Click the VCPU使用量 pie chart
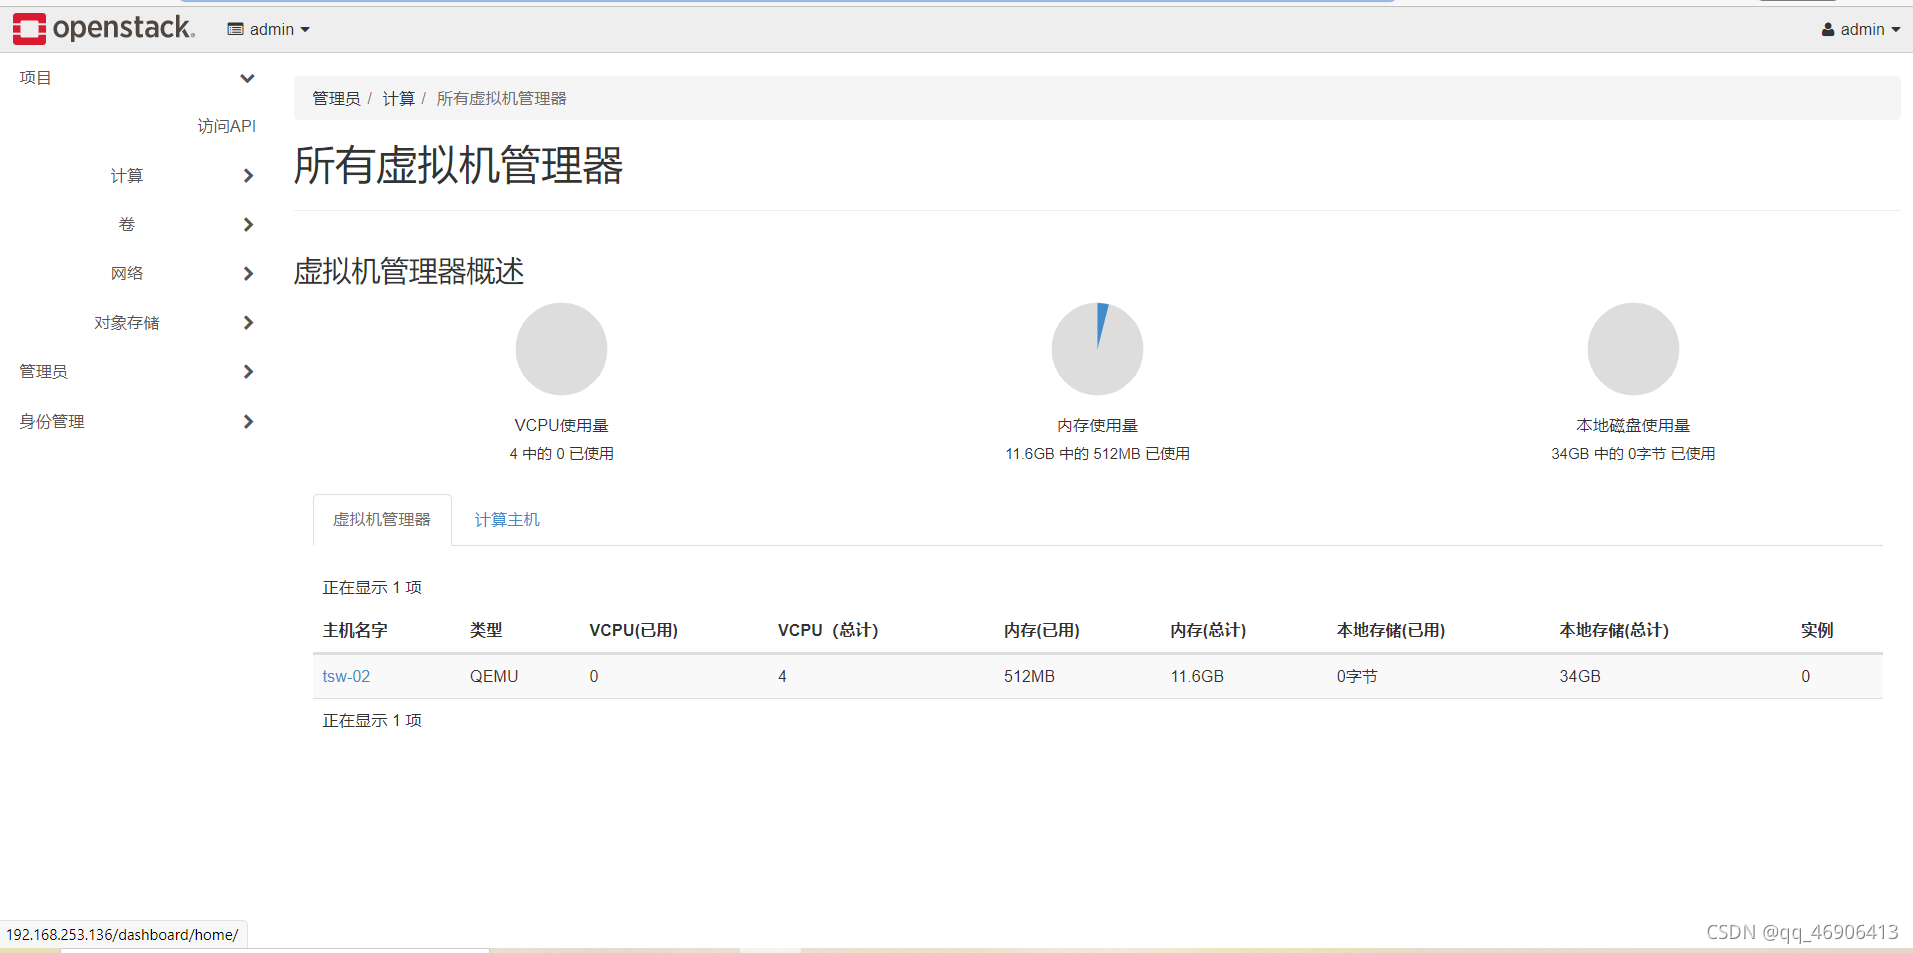Viewport: 1913px width, 953px height. tap(561, 349)
